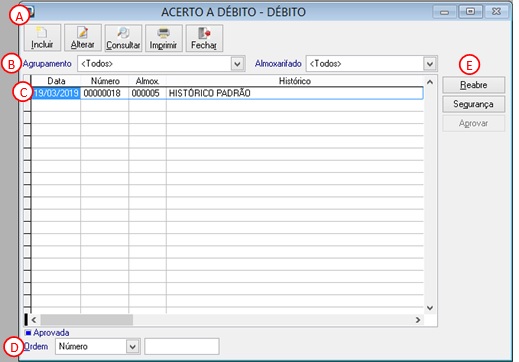The width and height of the screenshot is (519, 362).
Task: Close the form with Fechar
Action: (204, 38)
